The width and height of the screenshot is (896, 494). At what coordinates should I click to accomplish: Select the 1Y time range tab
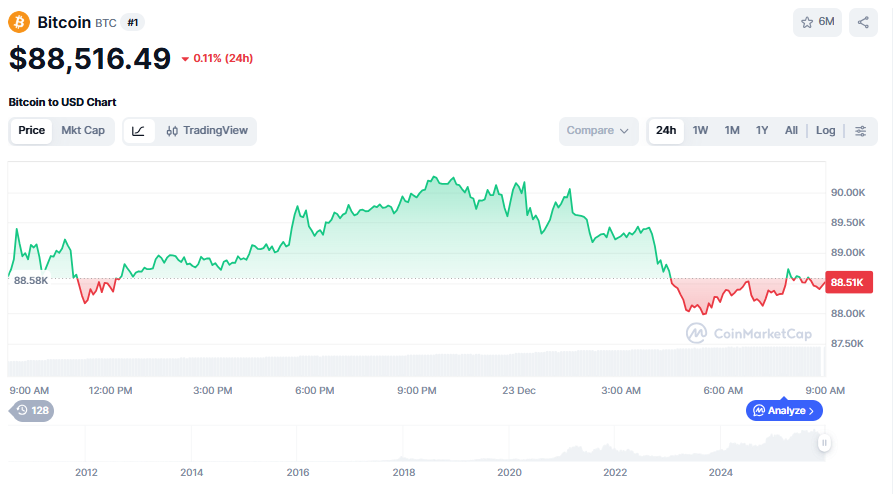[762, 131]
